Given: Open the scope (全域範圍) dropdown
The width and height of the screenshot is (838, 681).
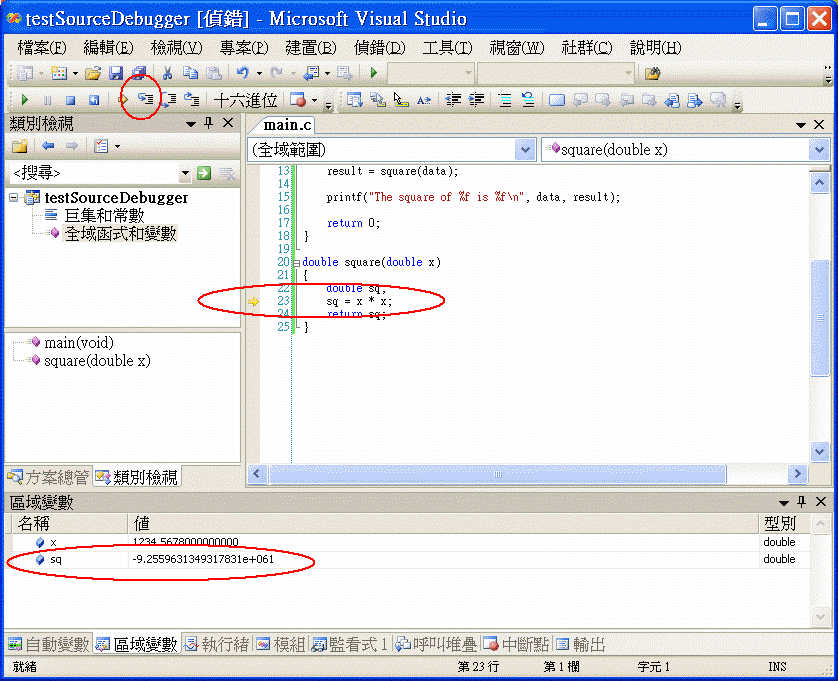Looking at the screenshot, I should click(x=525, y=150).
